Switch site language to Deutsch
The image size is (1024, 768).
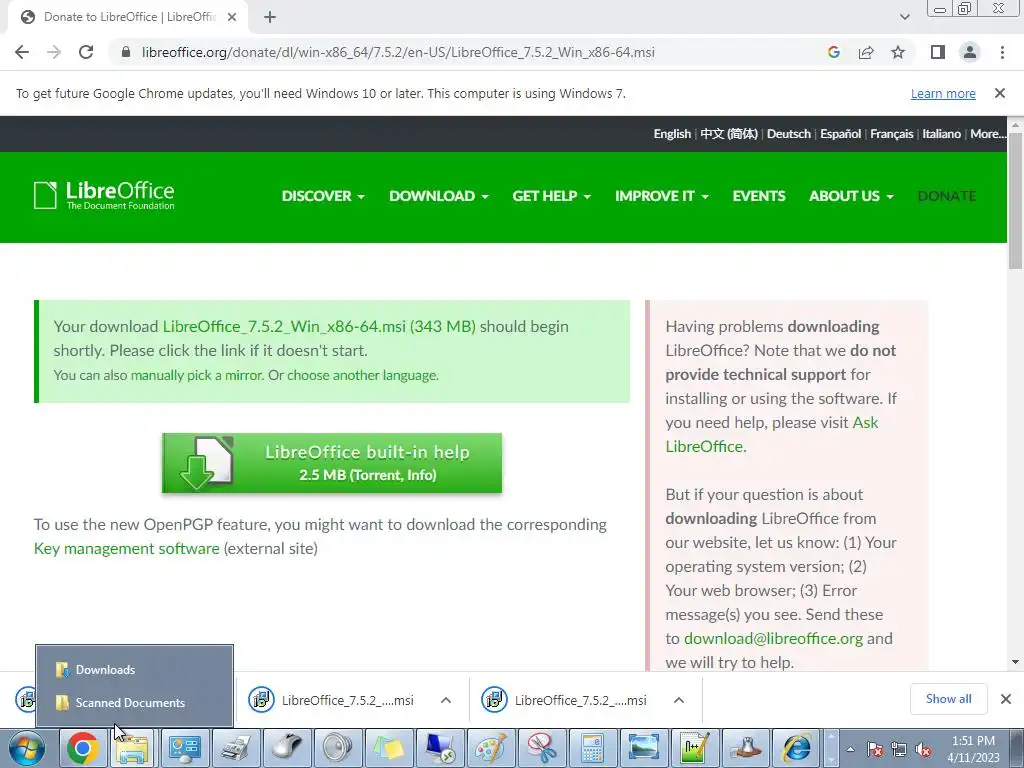click(788, 134)
